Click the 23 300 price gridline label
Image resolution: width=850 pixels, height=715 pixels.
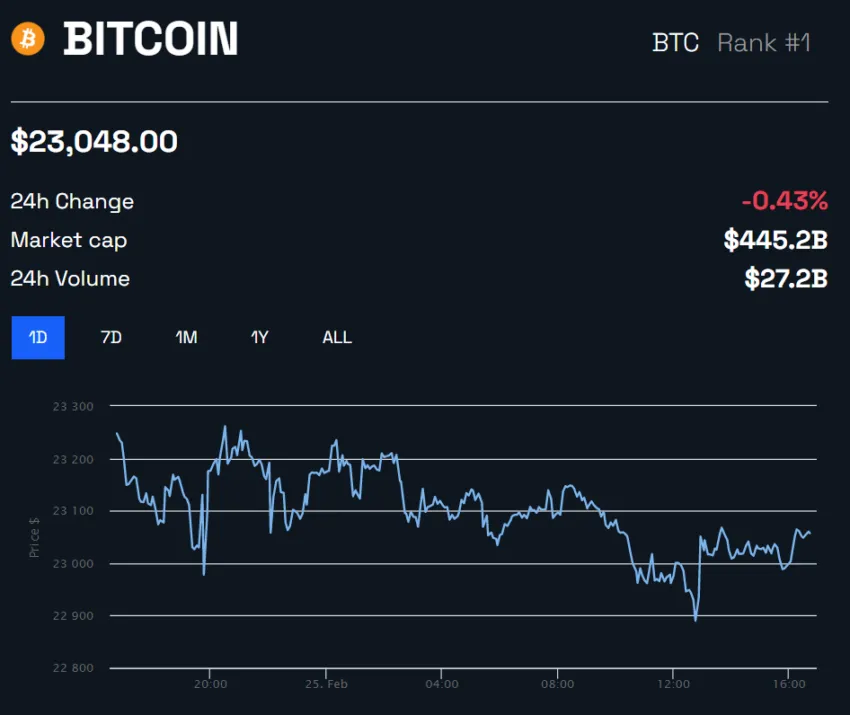tap(73, 407)
